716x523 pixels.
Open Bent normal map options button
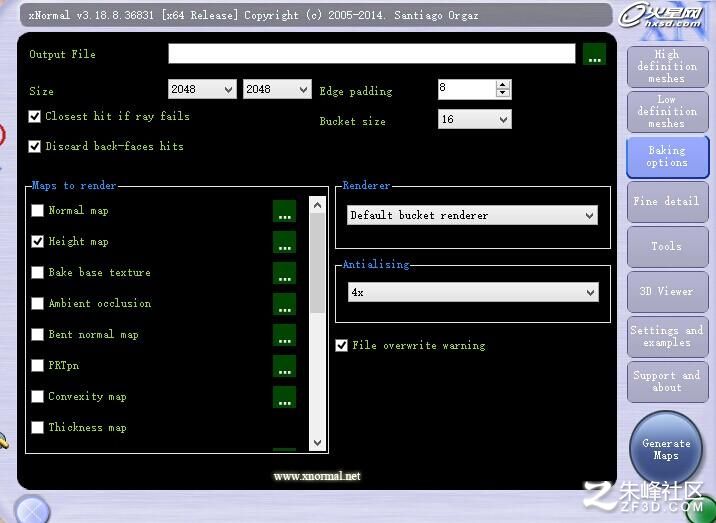coord(284,335)
